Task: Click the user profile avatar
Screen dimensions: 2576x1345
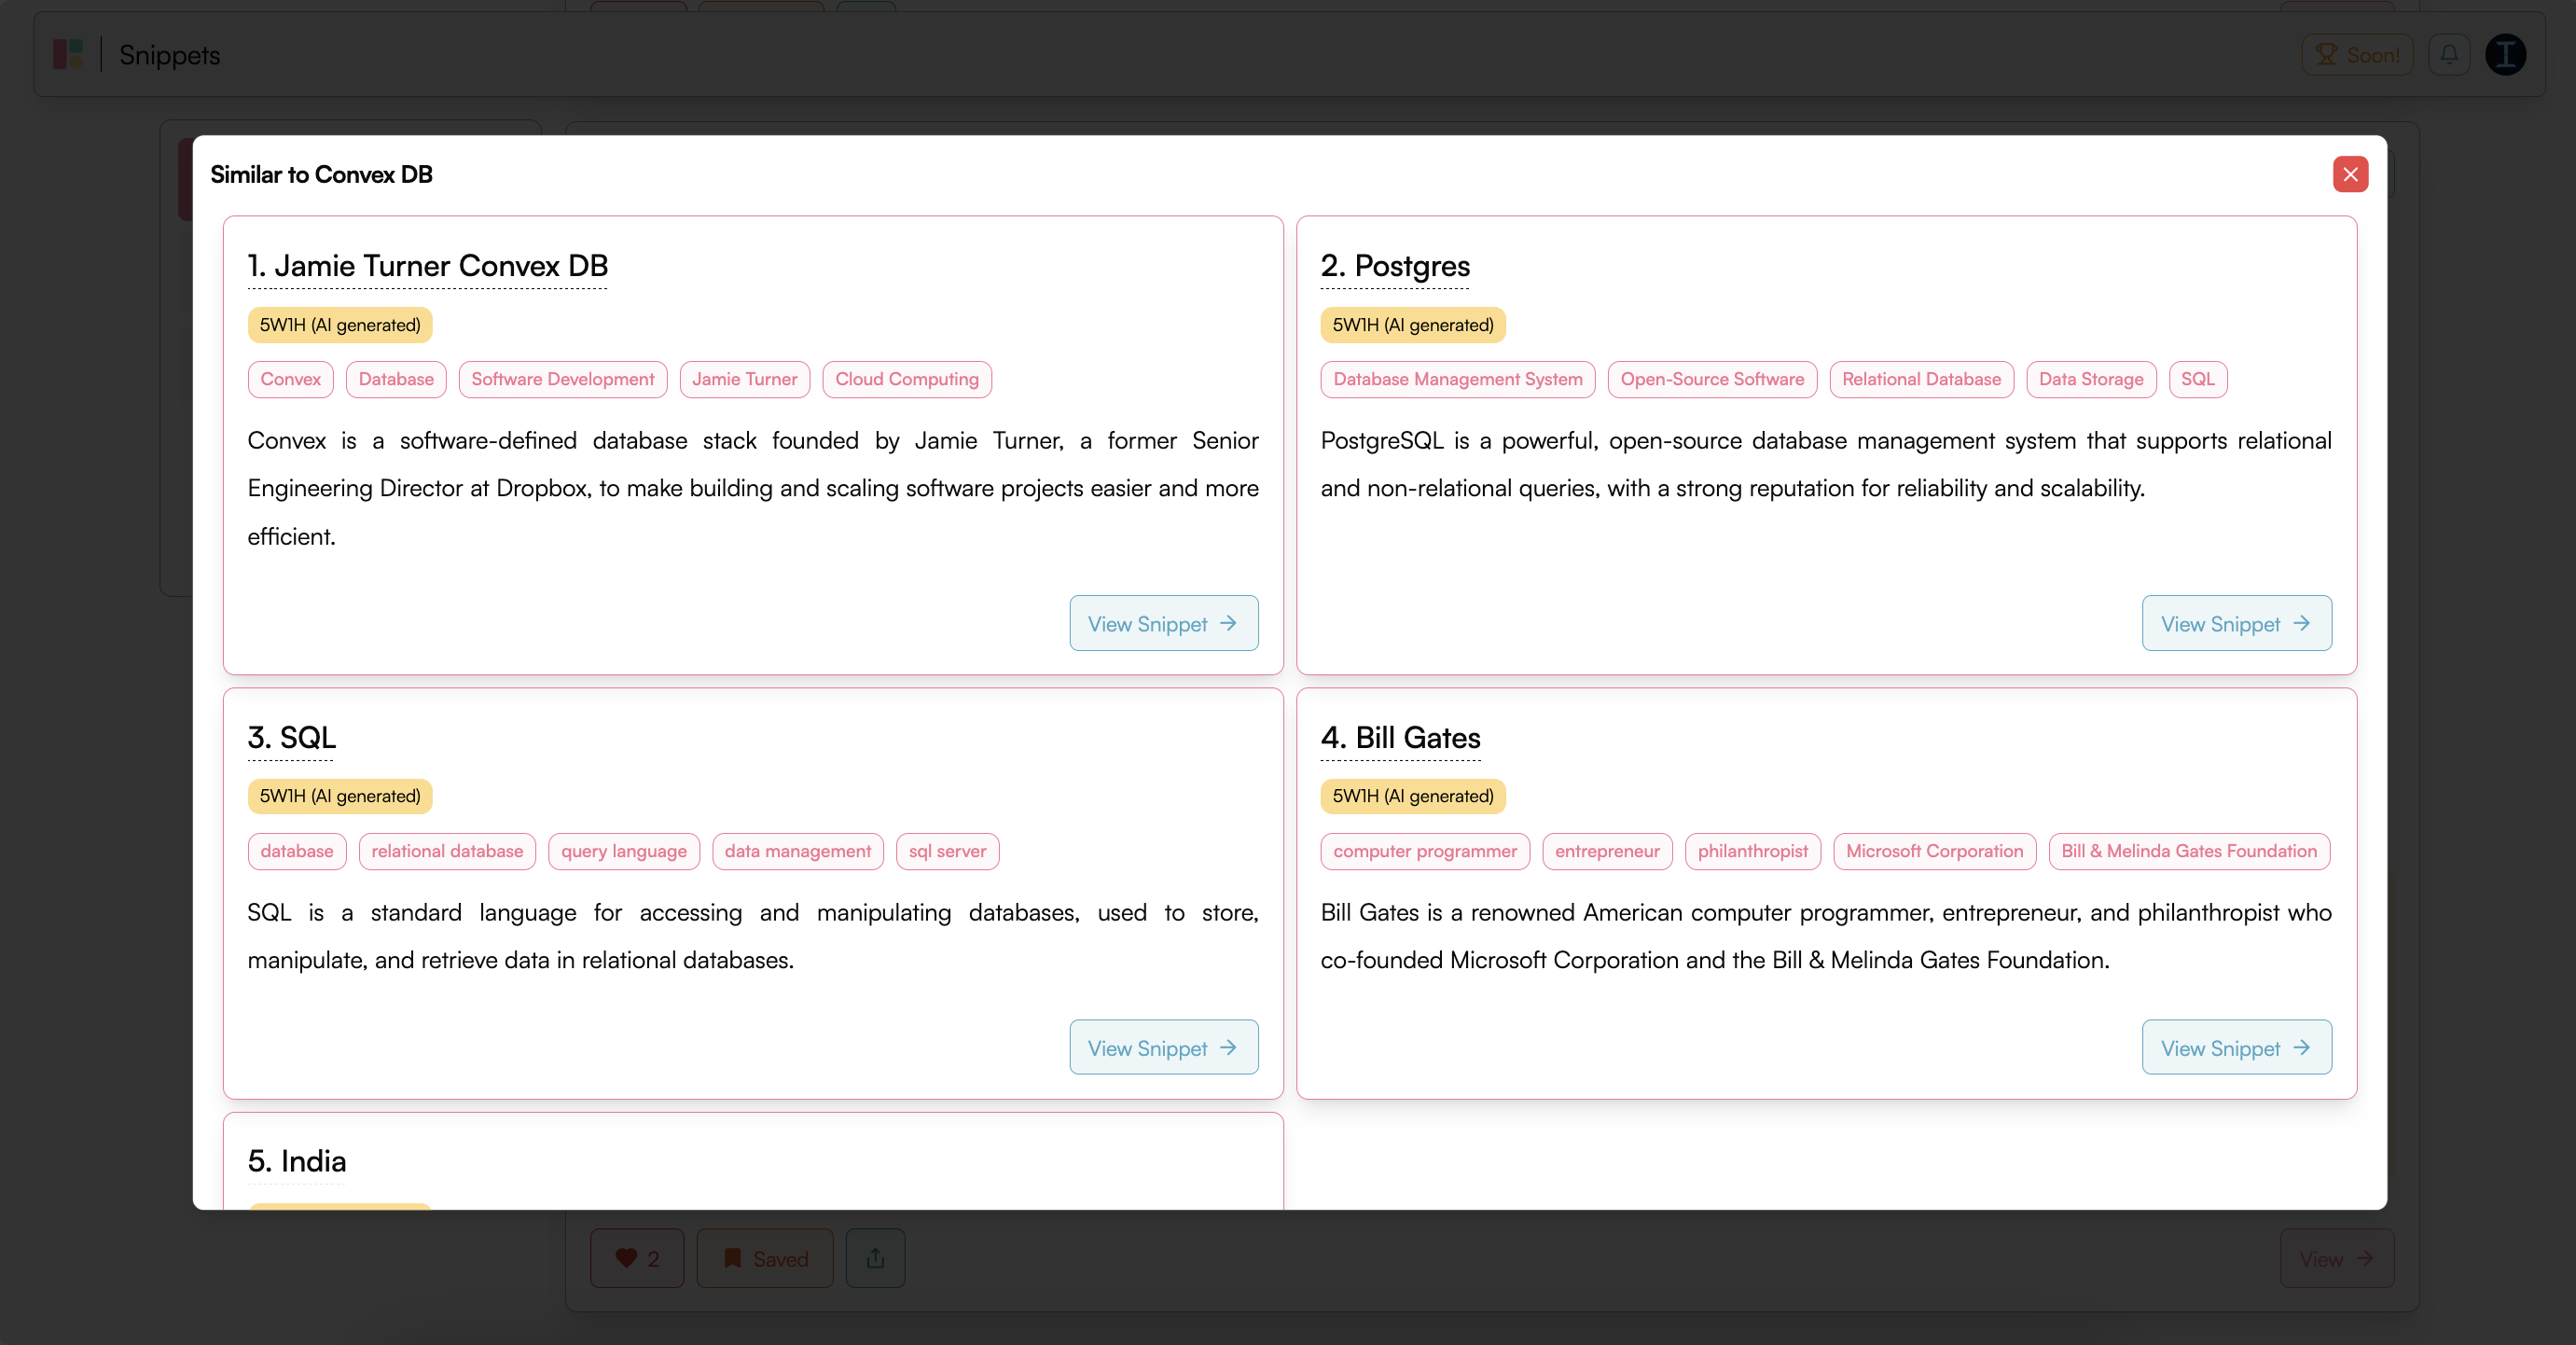Action: 2505,54
